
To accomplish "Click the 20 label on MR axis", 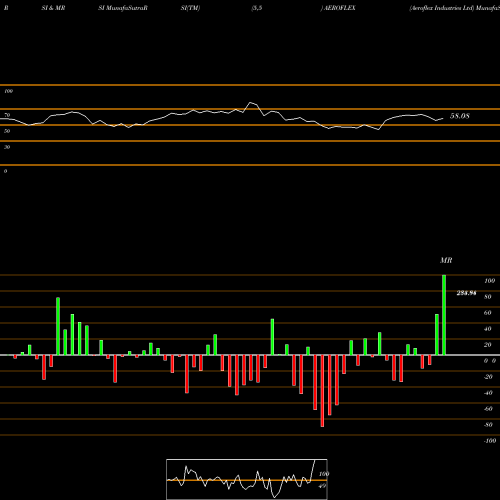I will click(x=488, y=345).
